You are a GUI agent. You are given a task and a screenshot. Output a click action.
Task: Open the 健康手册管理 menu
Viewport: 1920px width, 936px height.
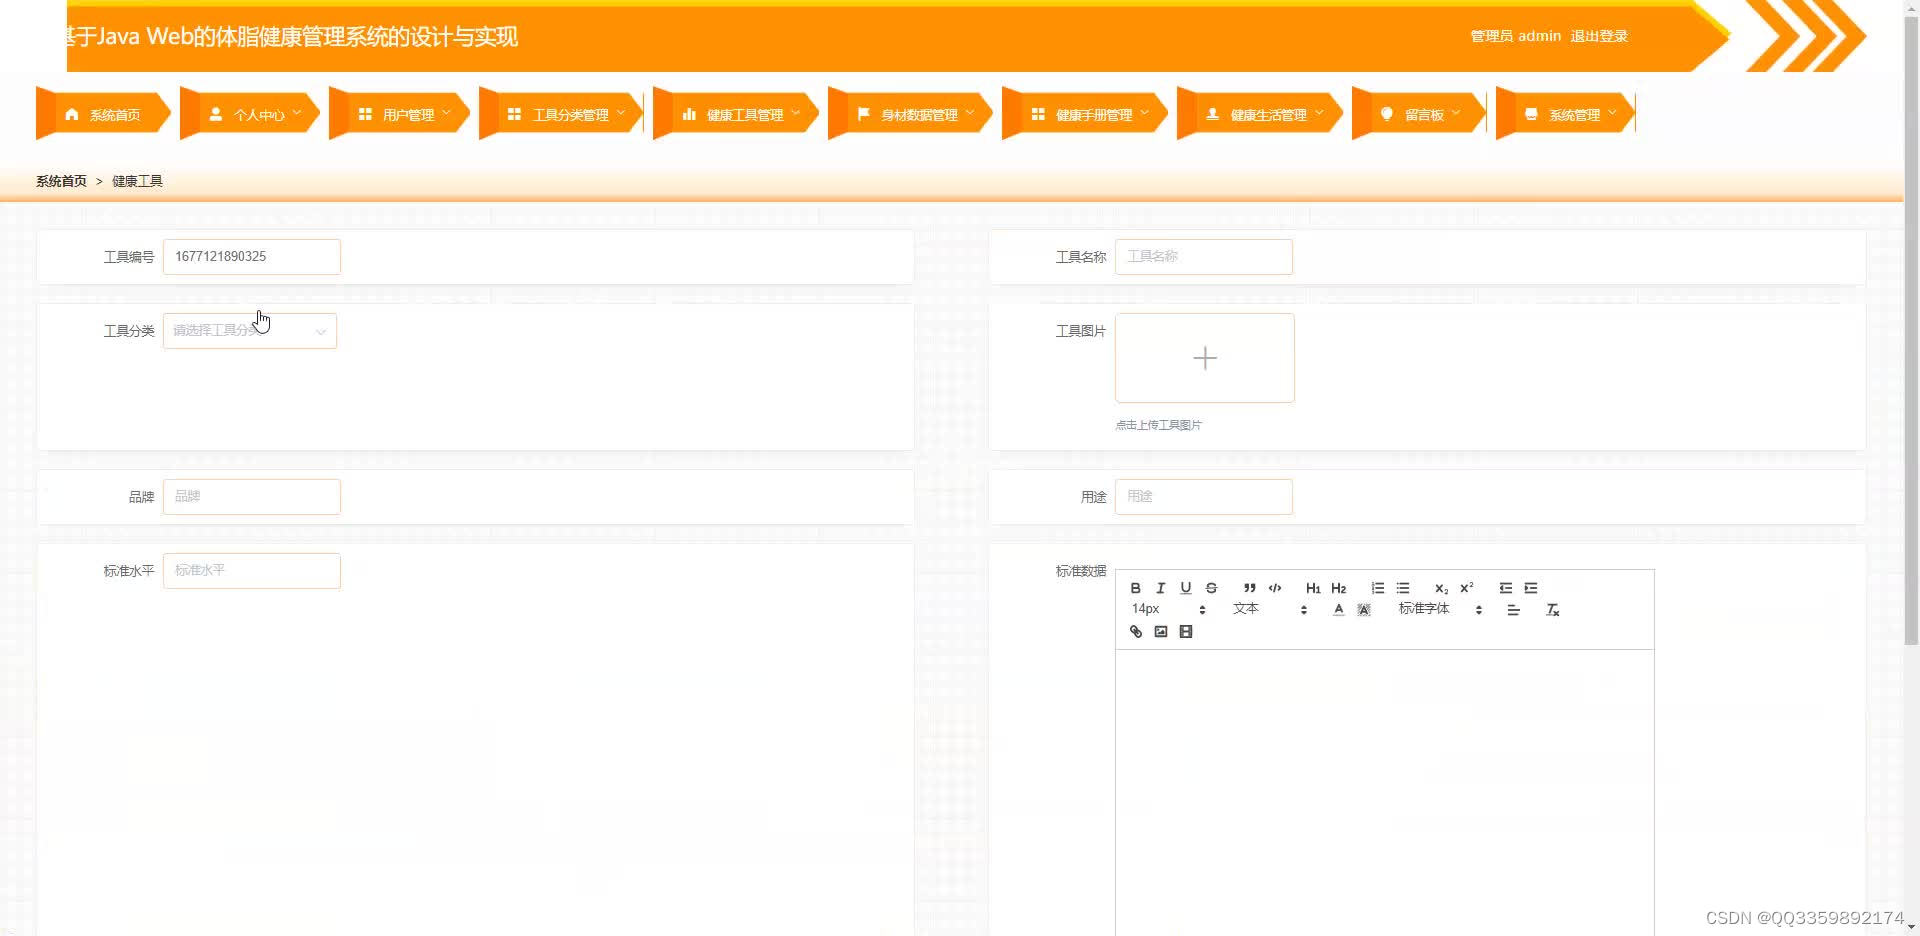click(1084, 115)
